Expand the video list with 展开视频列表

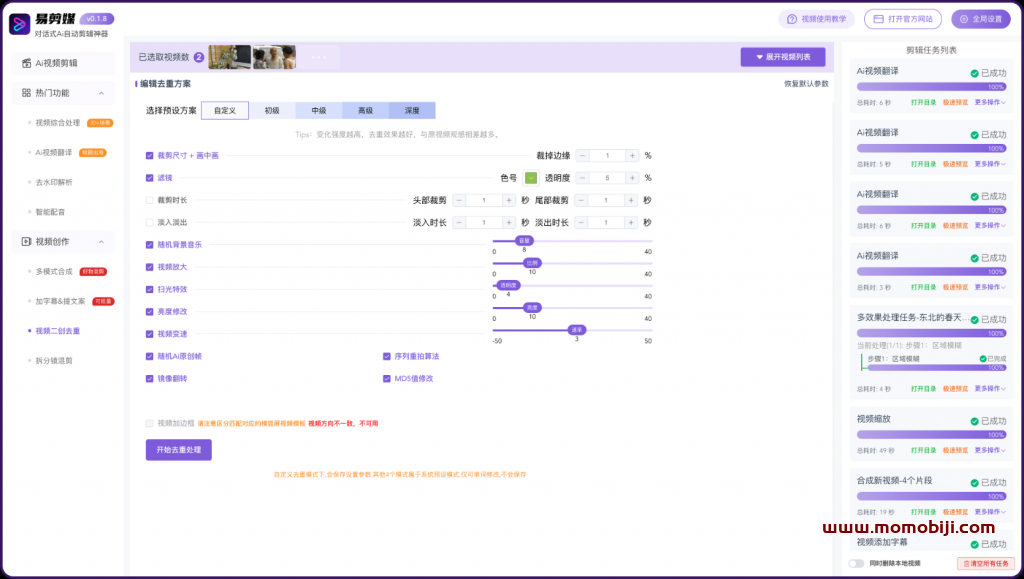tap(783, 57)
